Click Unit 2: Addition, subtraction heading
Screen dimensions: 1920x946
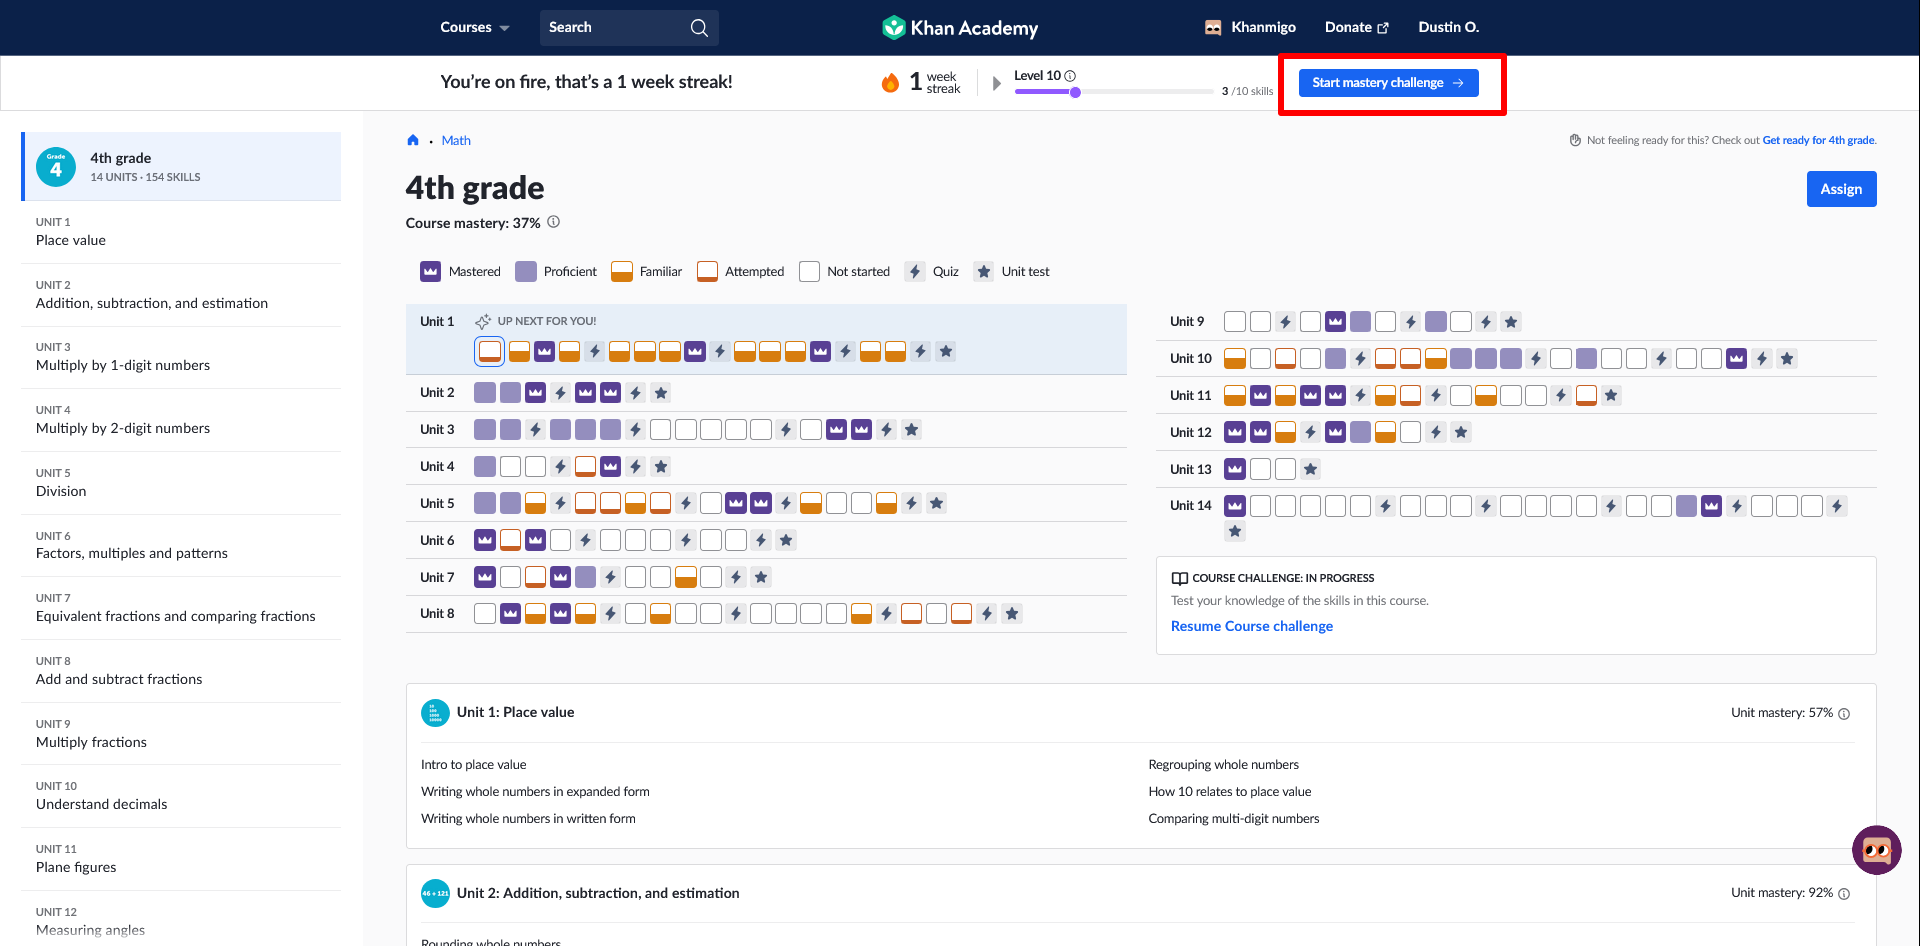point(598,894)
